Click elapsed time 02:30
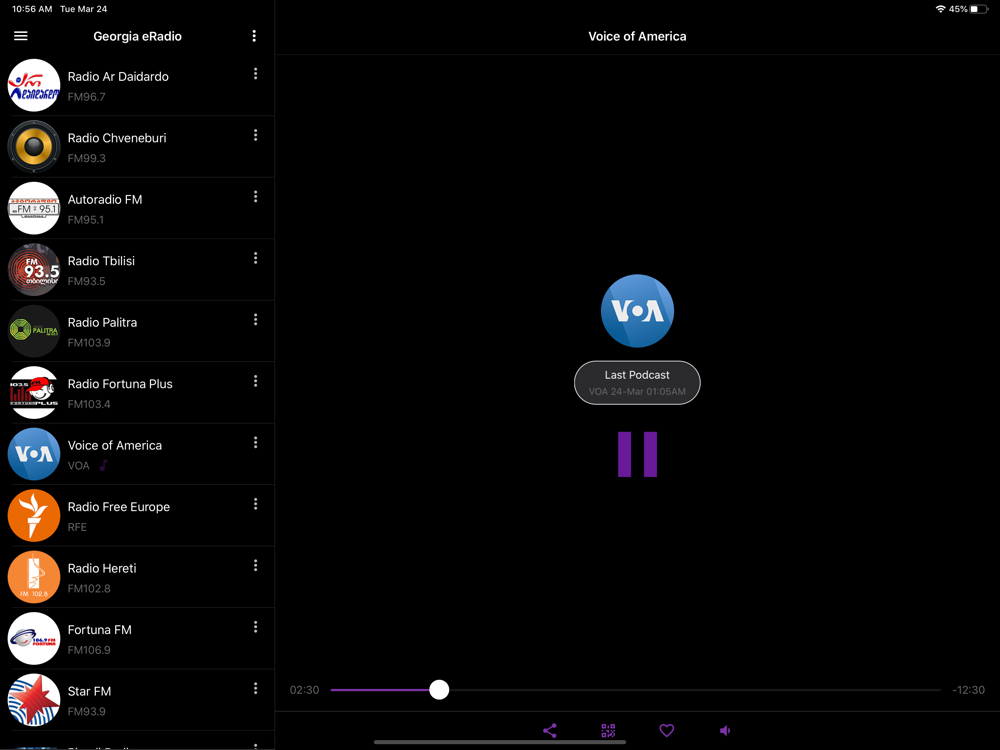Screen dimensions: 1000x750 tap(304, 690)
